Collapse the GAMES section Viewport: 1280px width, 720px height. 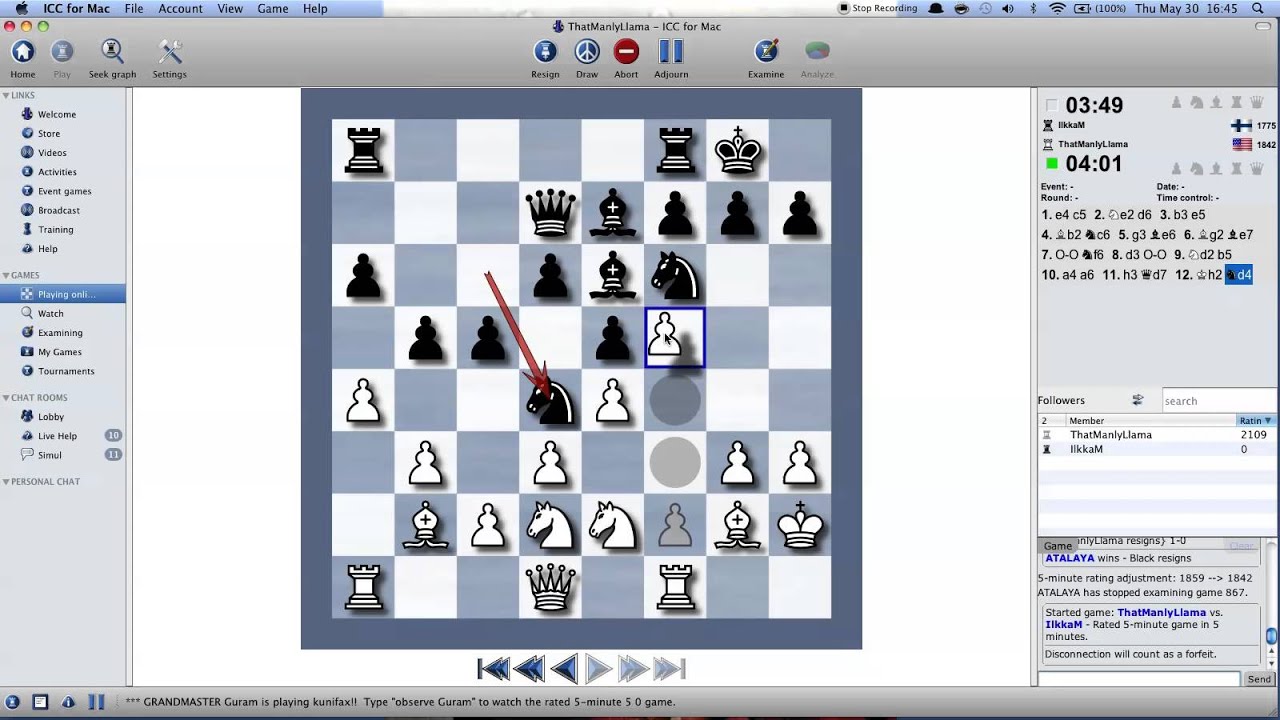click(6, 275)
